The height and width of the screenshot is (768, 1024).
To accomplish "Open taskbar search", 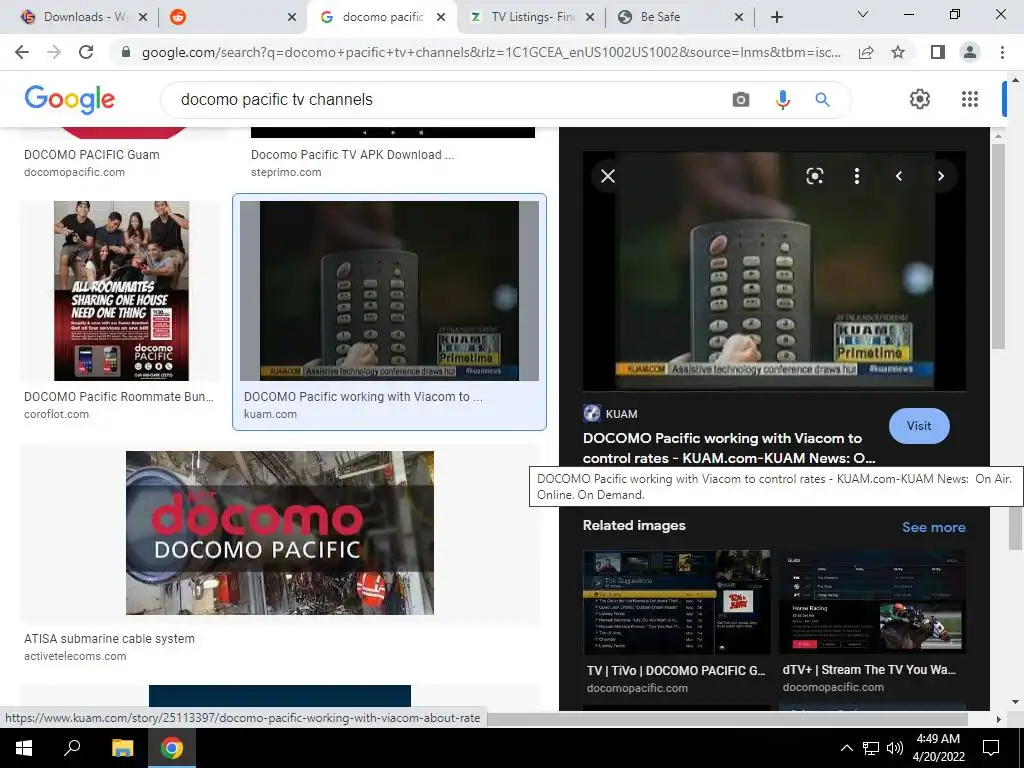I will coord(72,748).
